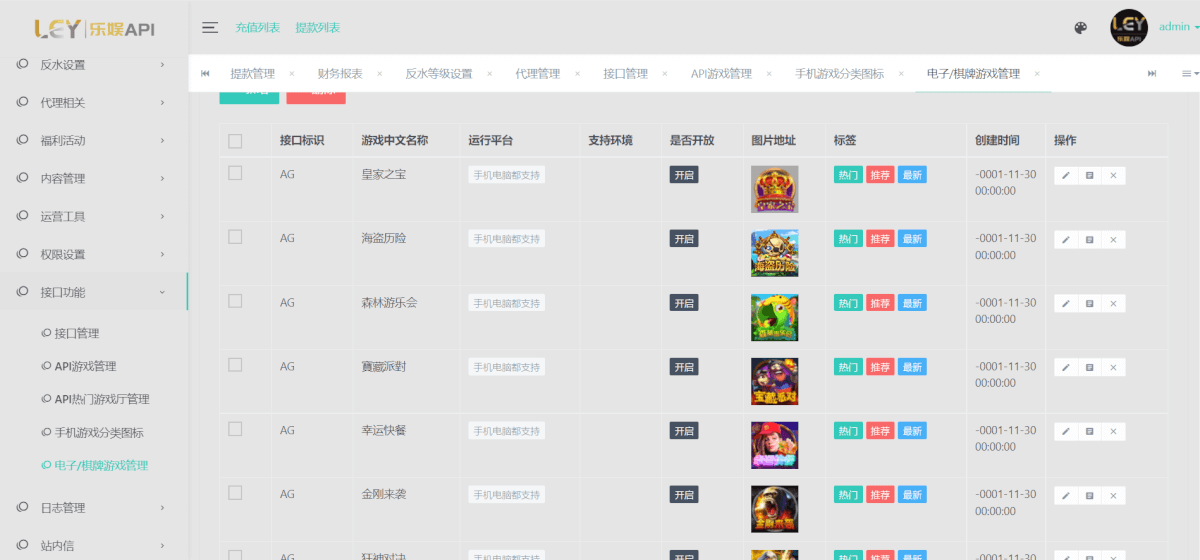Click the 开启 status button for 金刚来袭
The width and height of the screenshot is (1200, 560).
684,495
